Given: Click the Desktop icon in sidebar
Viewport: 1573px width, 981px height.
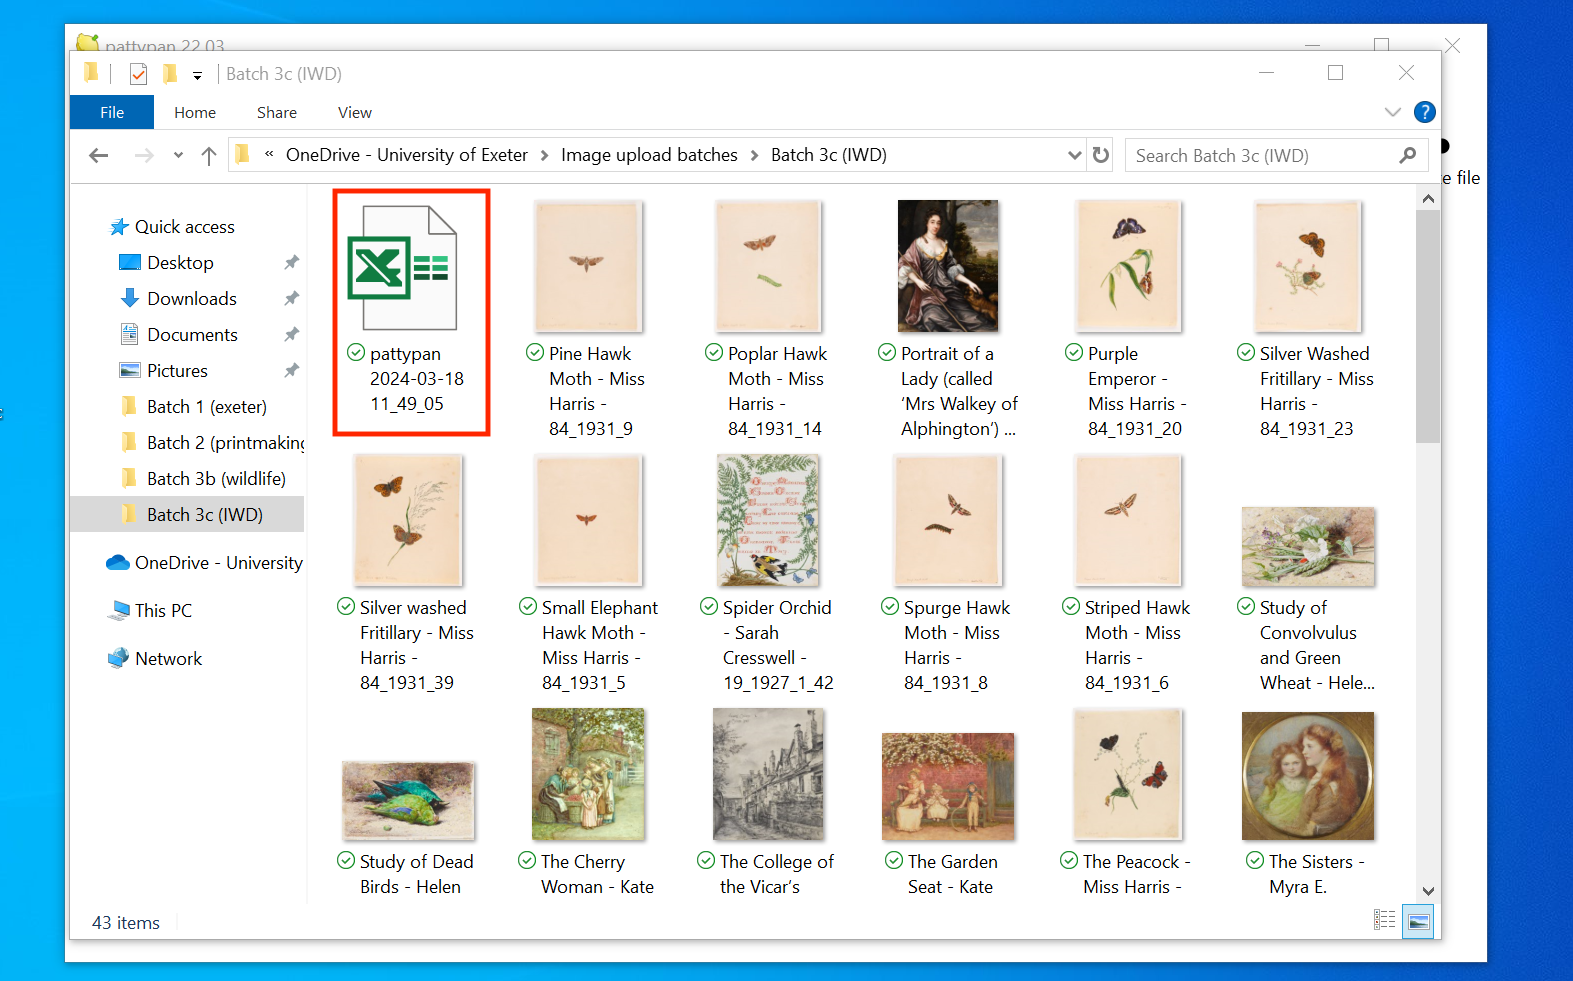Looking at the screenshot, I should [130, 262].
